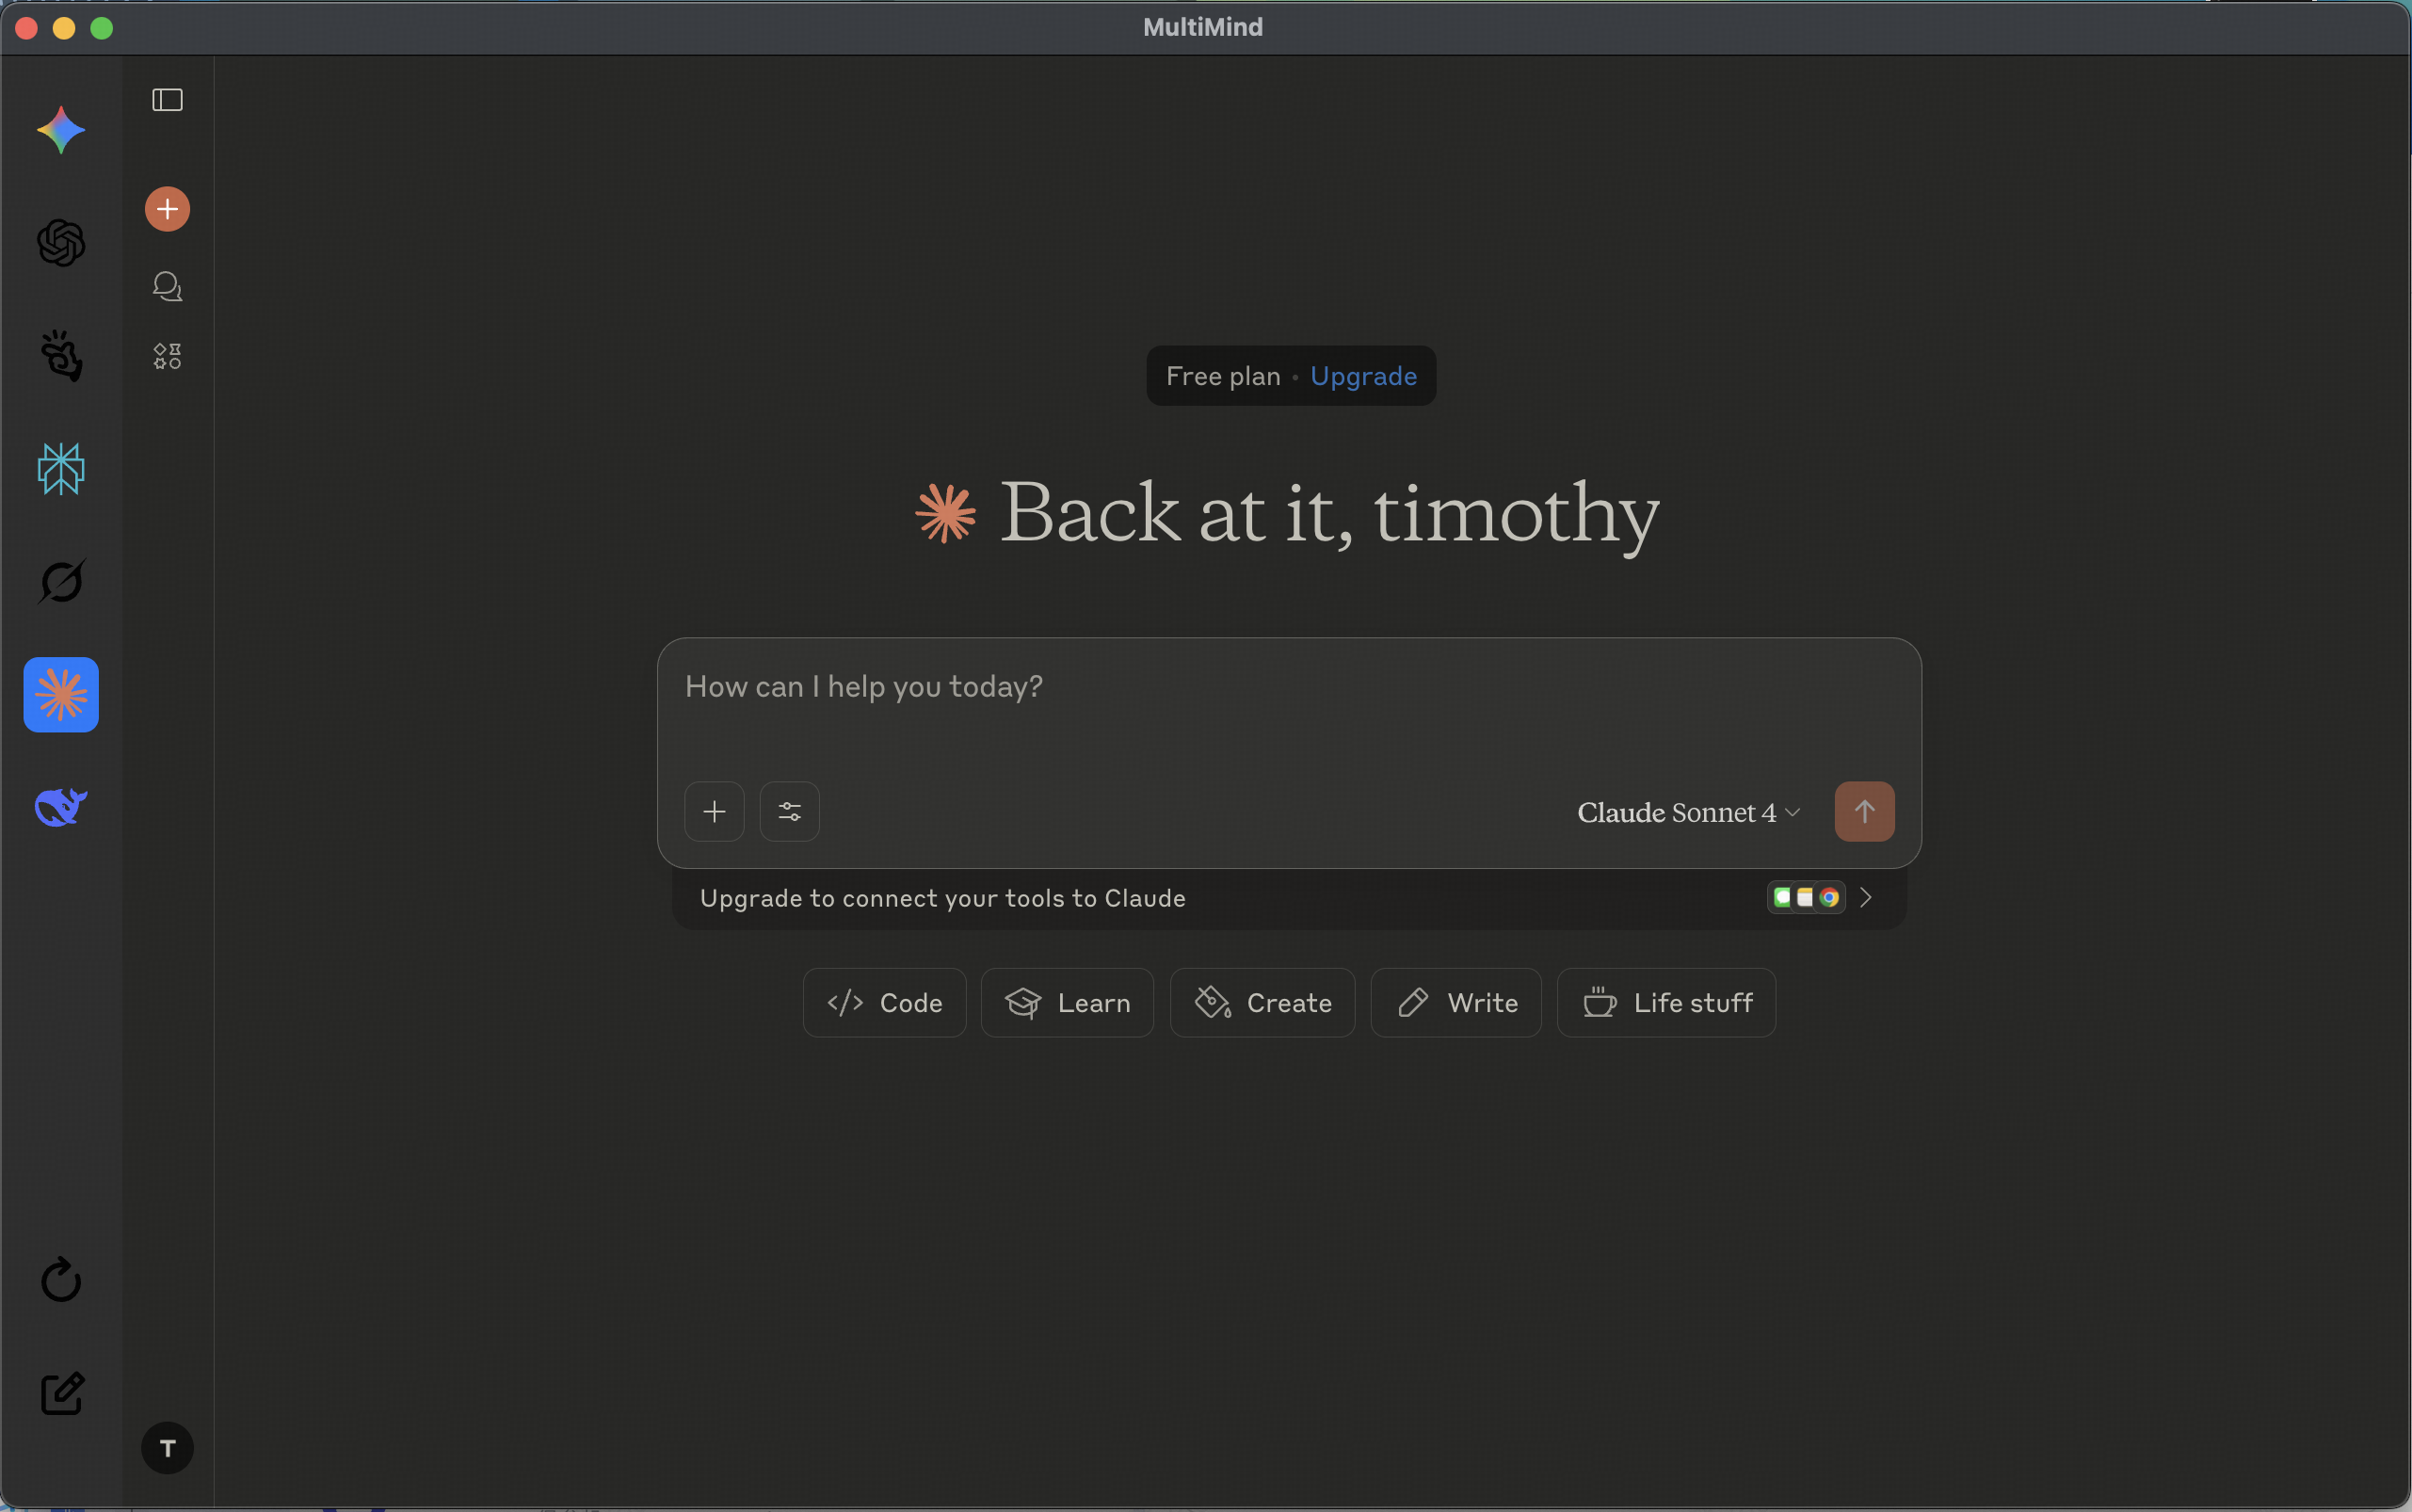Select the highlighted Claude starburst icon
Screen dimensions: 2412x1512
(x=61, y=695)
